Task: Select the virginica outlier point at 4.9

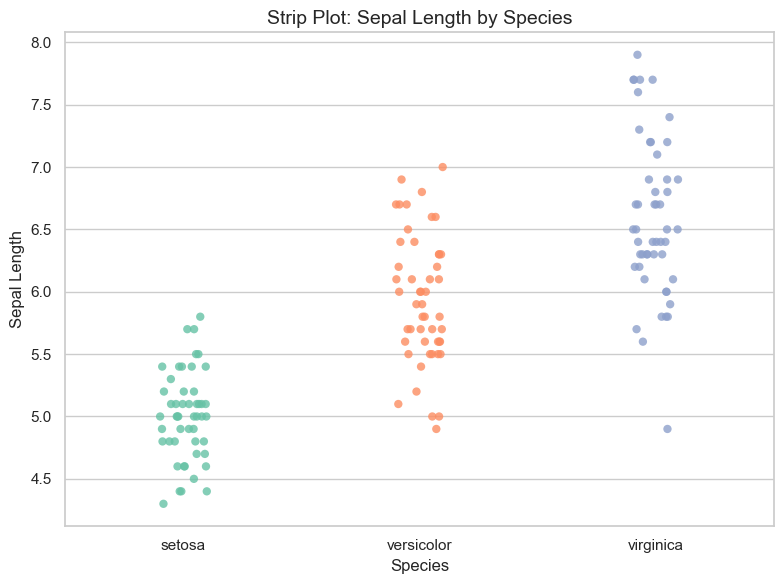Action: pyautogui.click(x=667, y=429)
